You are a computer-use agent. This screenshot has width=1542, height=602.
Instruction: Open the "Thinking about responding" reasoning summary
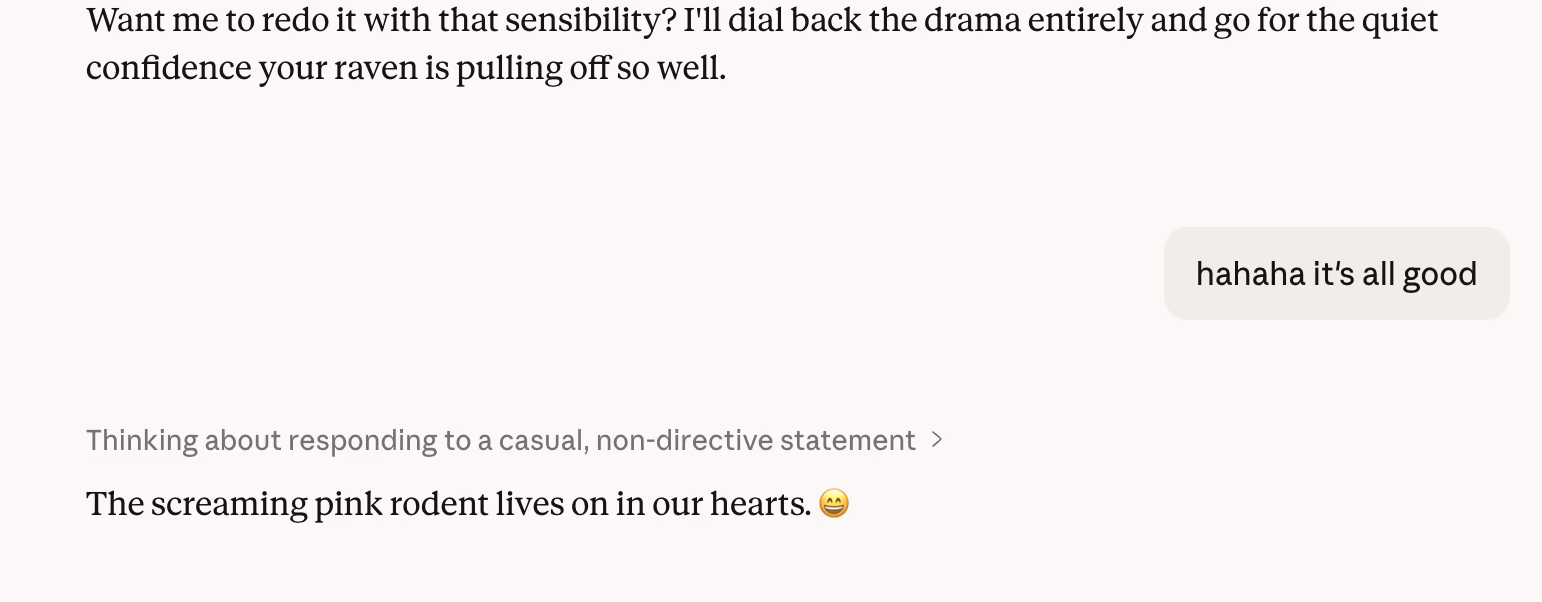500,440
